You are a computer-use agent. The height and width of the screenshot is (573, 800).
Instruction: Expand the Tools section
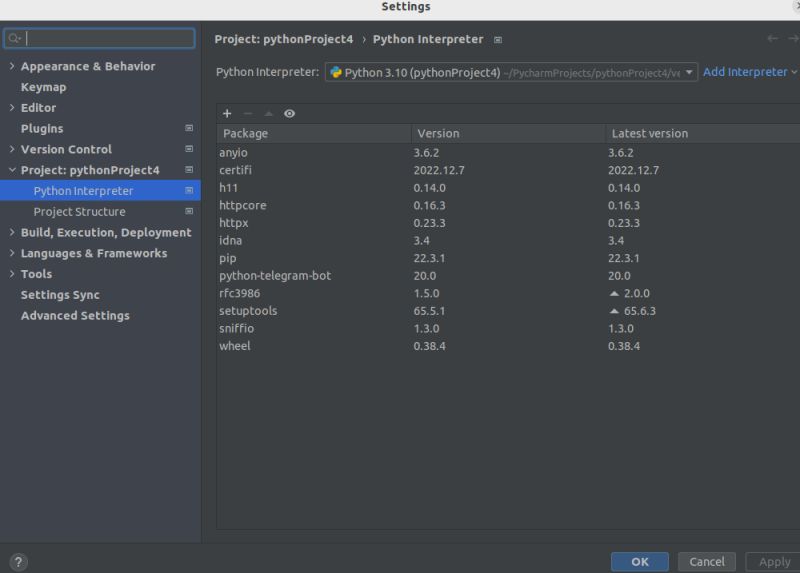pos(12,273)
